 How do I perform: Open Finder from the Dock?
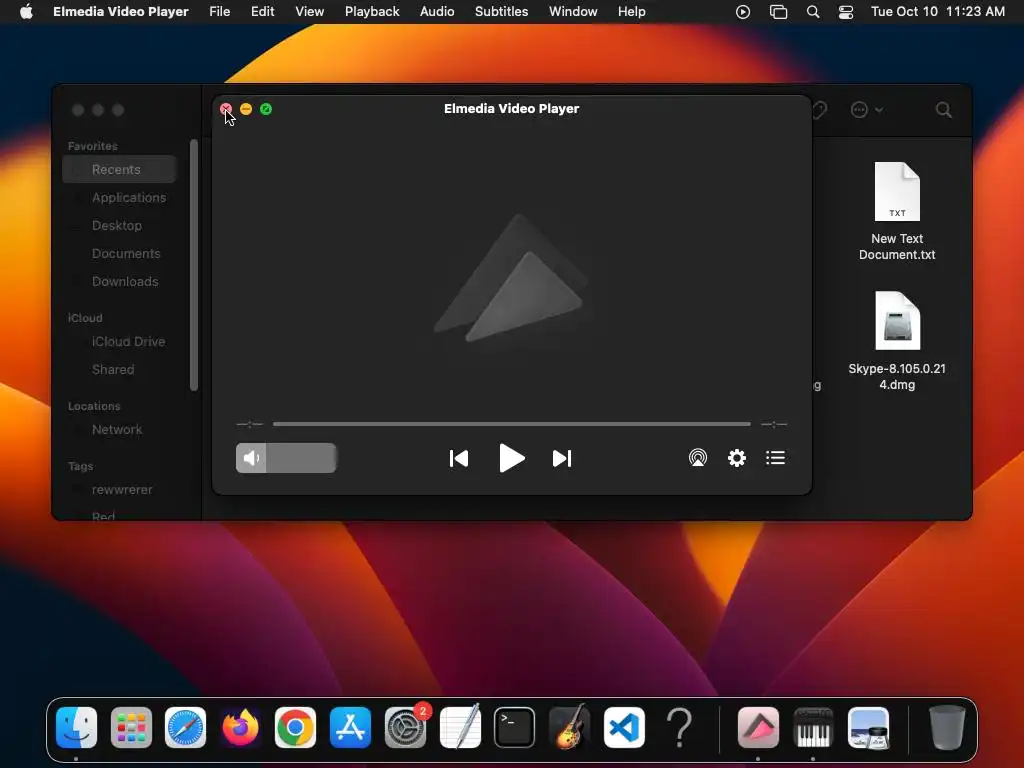pos(76,727)
